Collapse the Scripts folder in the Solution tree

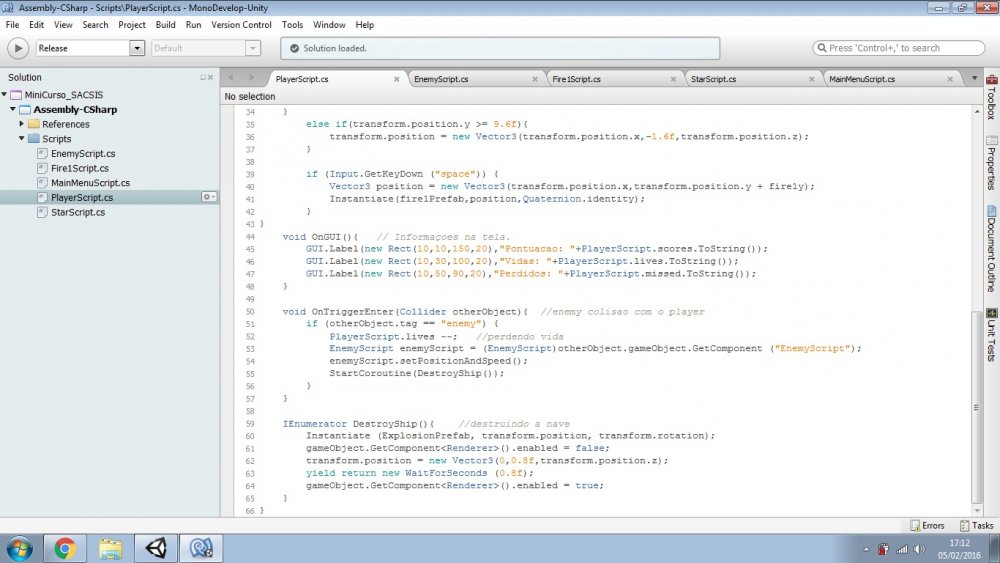[21, 139]
